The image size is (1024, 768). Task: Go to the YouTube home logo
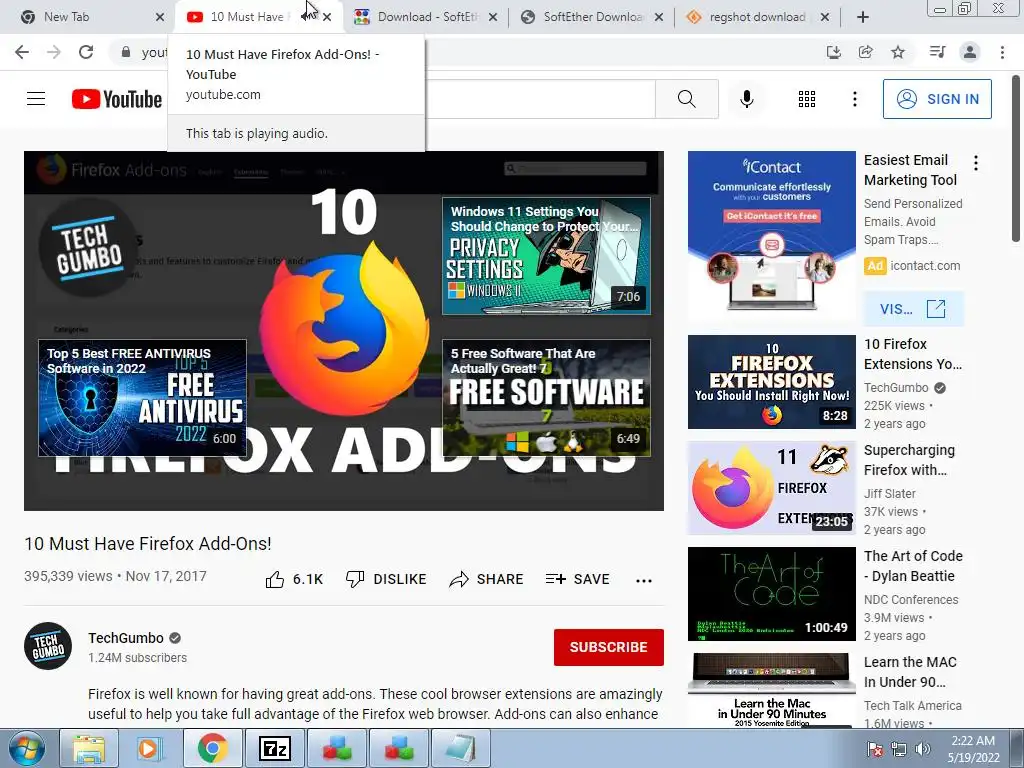pos(117,99)
